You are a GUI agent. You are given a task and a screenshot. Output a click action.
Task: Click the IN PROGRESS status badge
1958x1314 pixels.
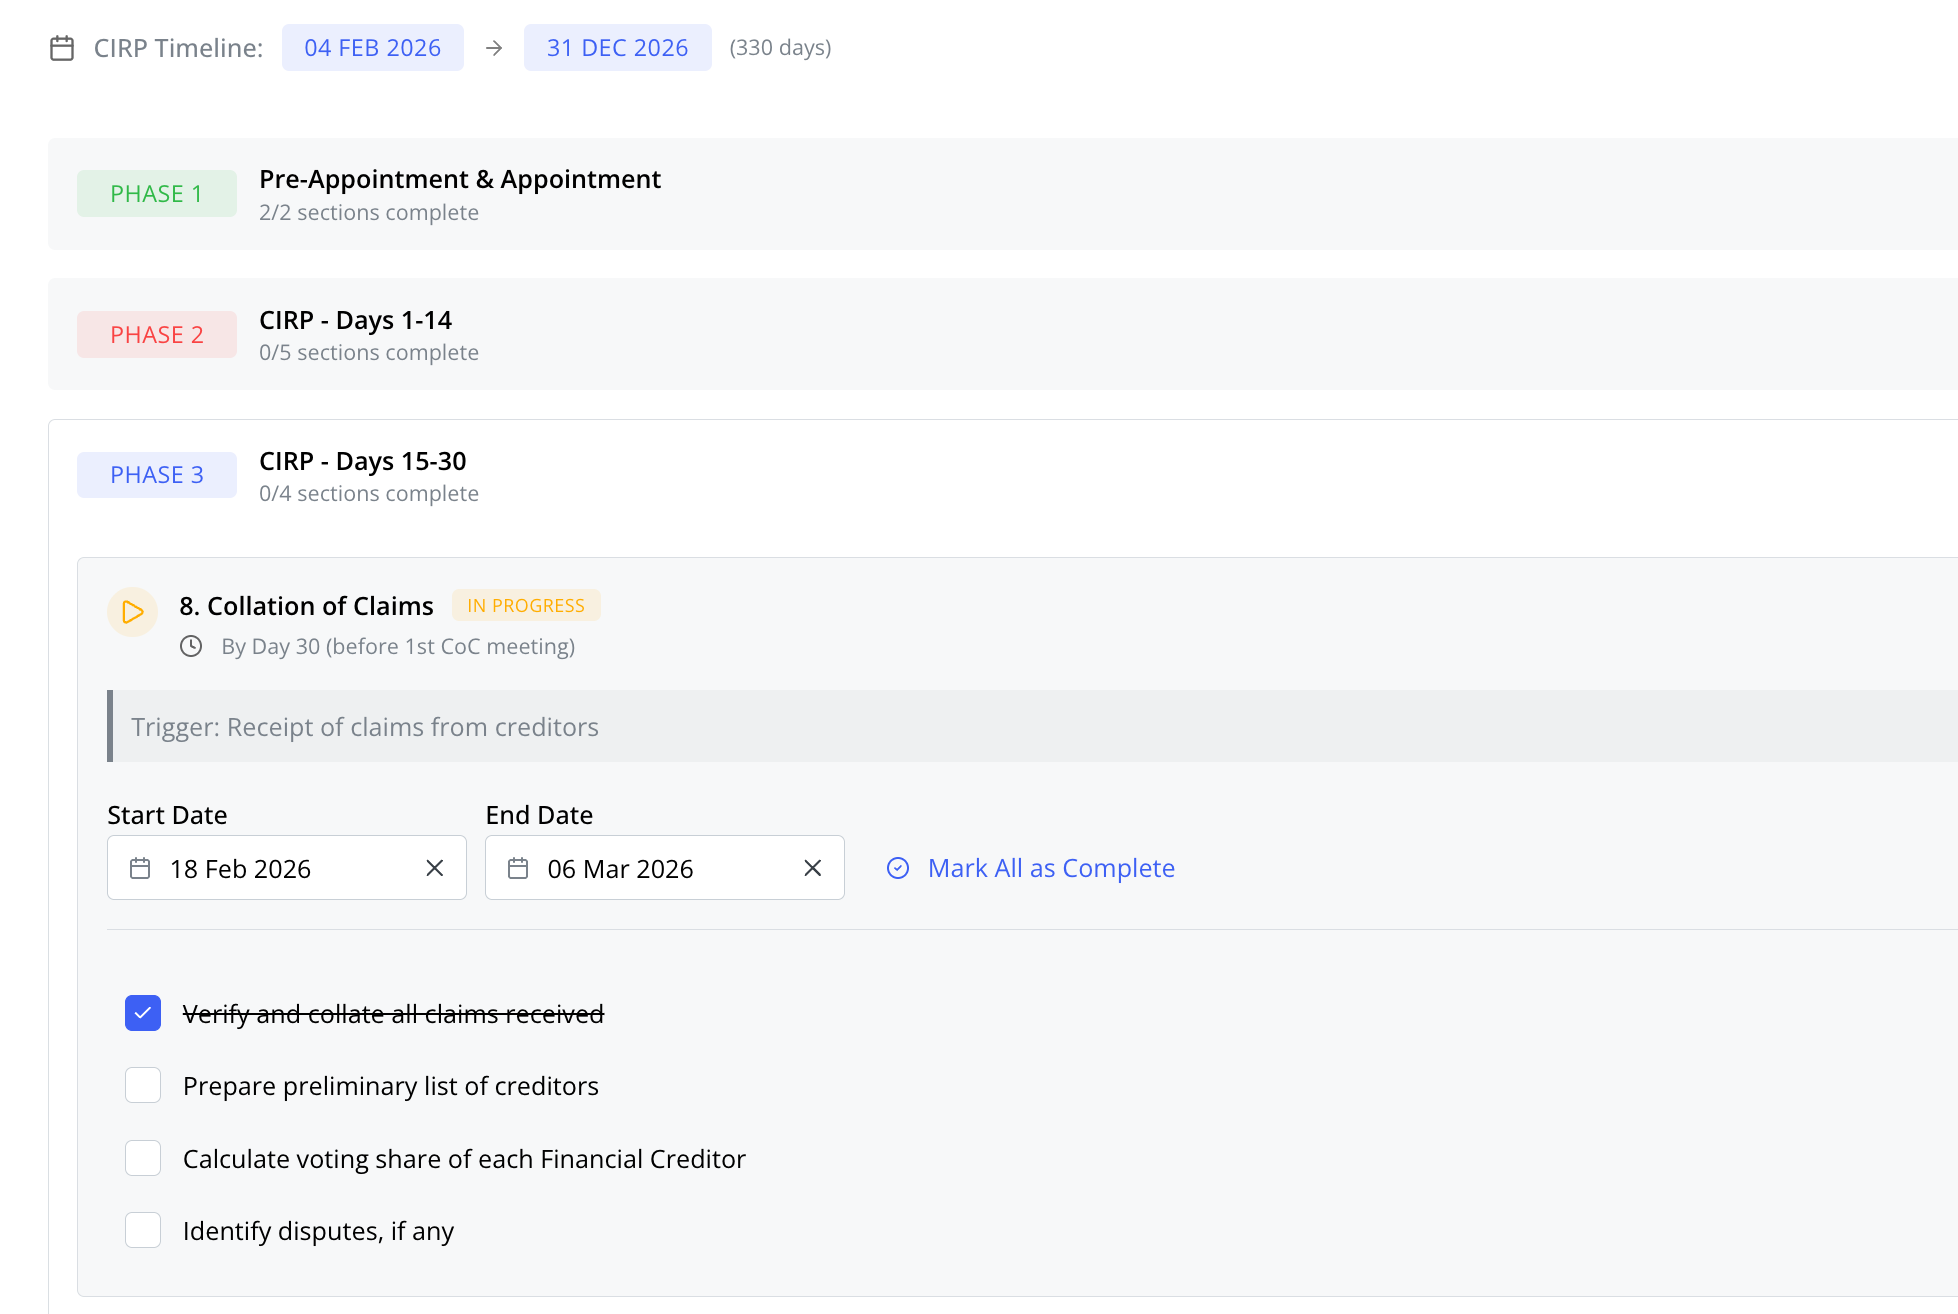click(526, 605)
